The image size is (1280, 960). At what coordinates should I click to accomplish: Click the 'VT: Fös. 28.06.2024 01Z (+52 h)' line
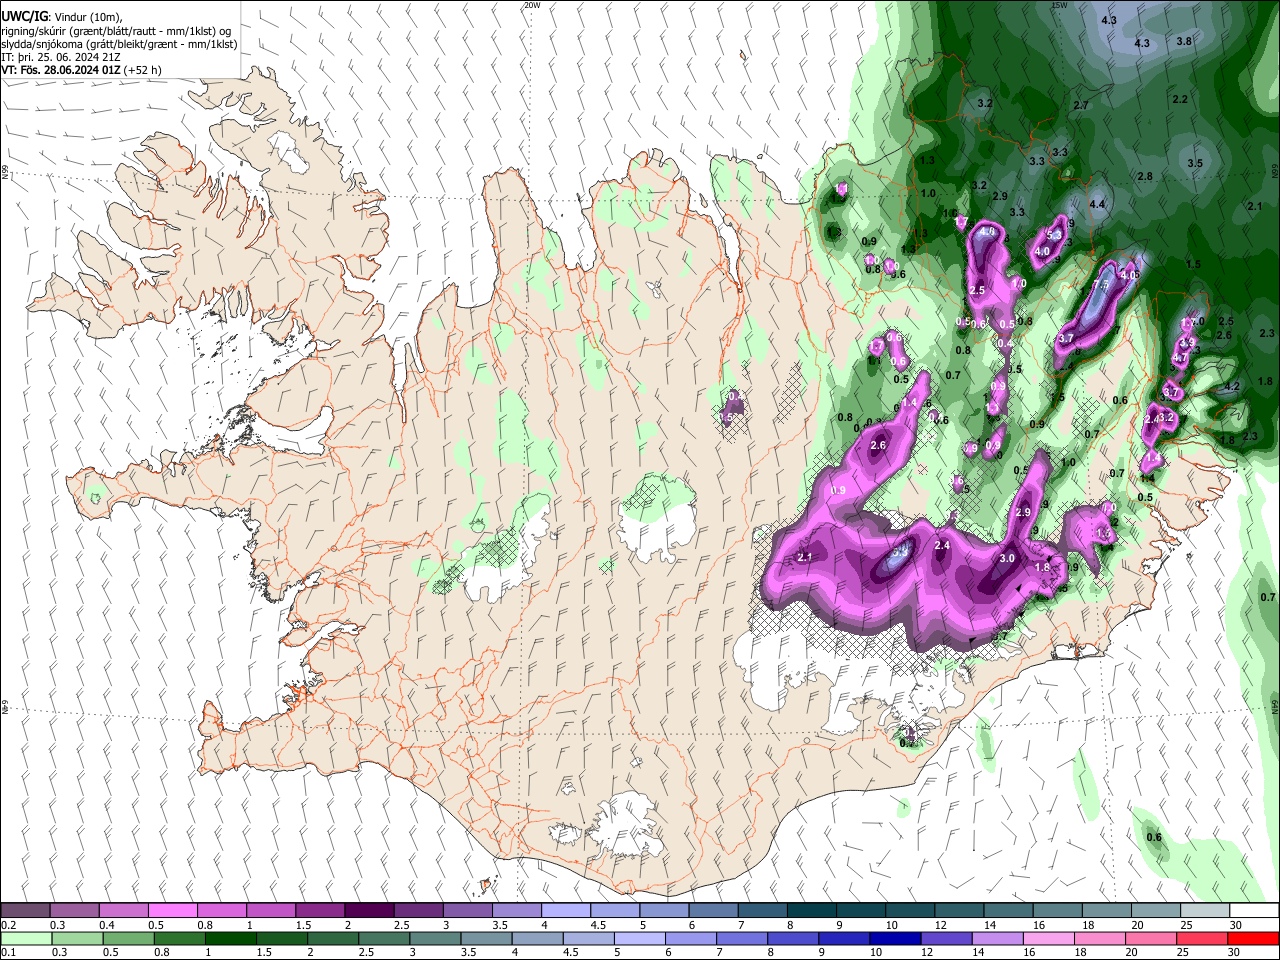coord(81,70)
